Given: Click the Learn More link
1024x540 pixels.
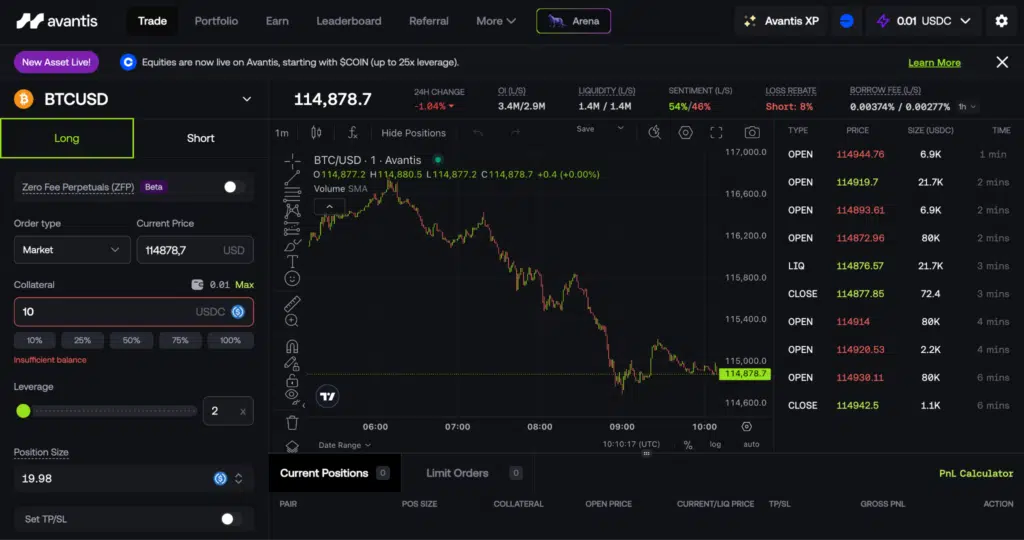Looking at the screenshot, I should coord(934,62).
